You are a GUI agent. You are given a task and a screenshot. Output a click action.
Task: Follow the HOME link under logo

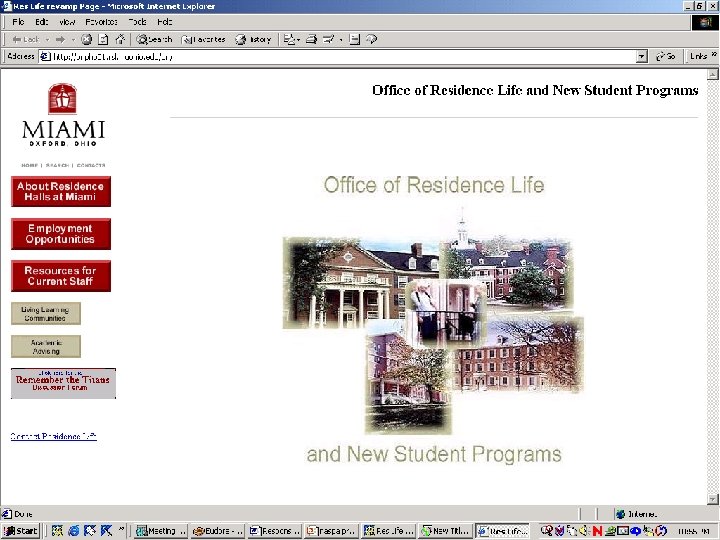click(29, 165)
